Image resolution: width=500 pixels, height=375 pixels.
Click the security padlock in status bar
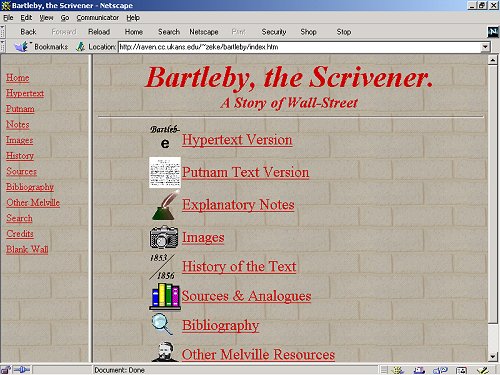point(6,370)
